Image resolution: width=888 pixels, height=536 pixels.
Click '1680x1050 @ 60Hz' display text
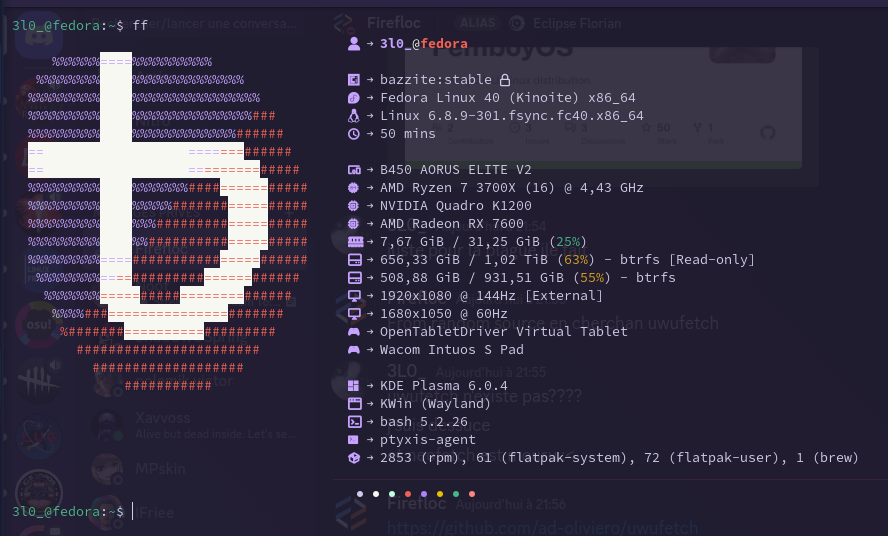pyautogui.click(x=444, y=314)
